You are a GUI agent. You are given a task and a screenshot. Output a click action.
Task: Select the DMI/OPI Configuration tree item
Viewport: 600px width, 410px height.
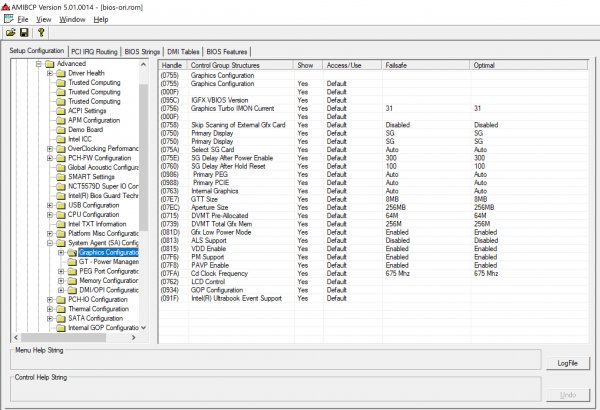point(109,290)
